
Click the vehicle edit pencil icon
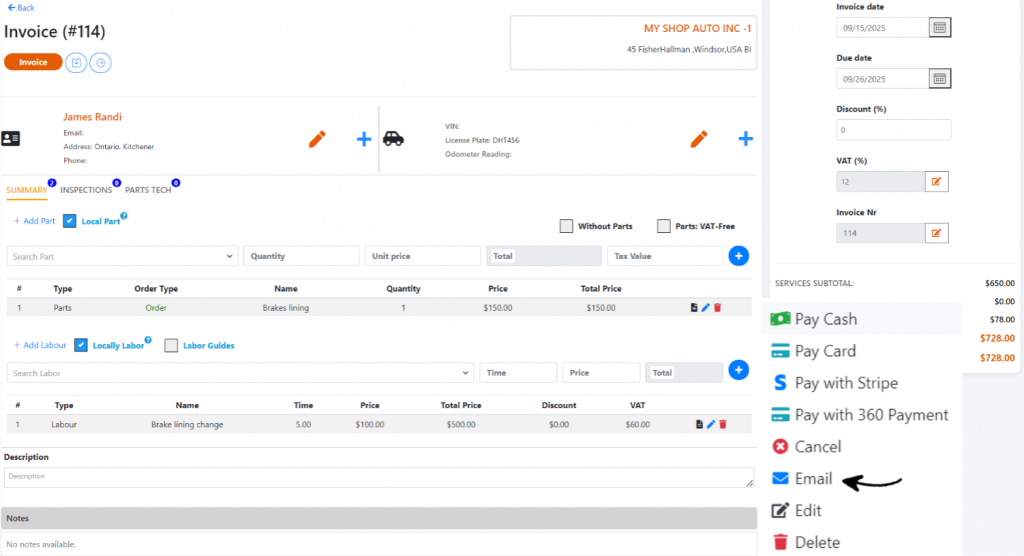699,139
